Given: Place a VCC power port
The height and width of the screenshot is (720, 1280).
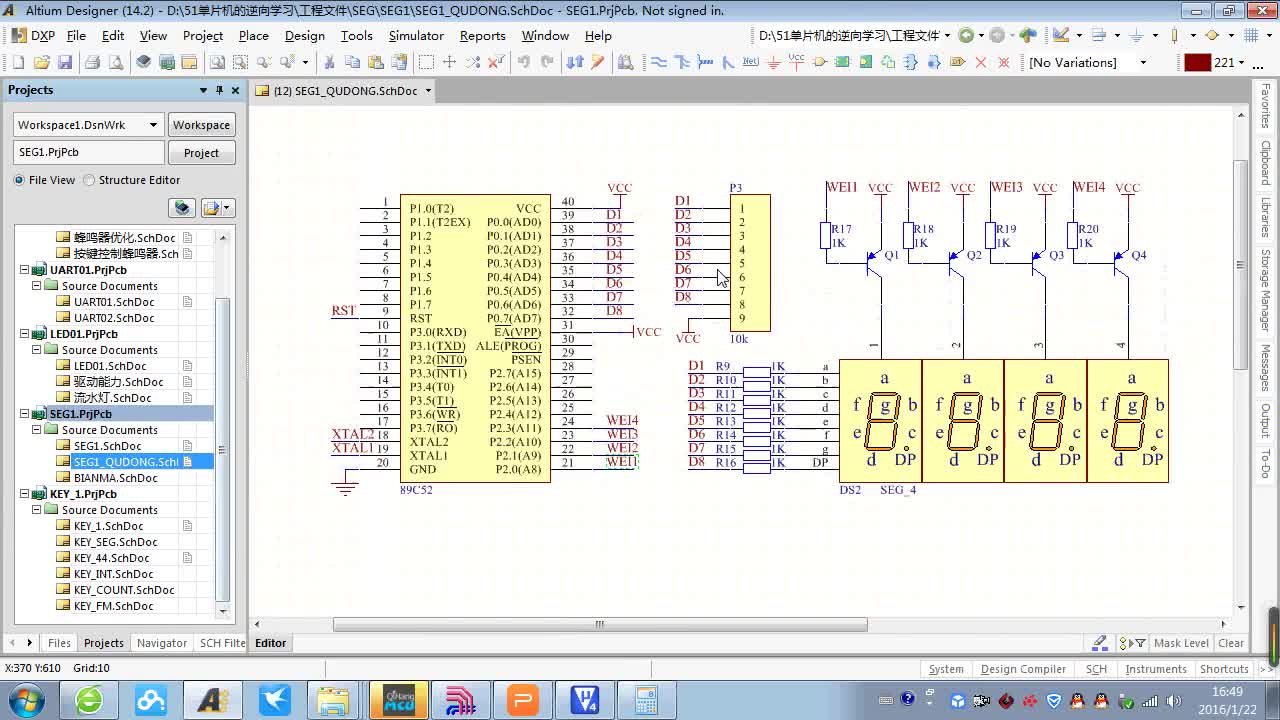Looking at the screenshot, I should (x=796, y=61).
